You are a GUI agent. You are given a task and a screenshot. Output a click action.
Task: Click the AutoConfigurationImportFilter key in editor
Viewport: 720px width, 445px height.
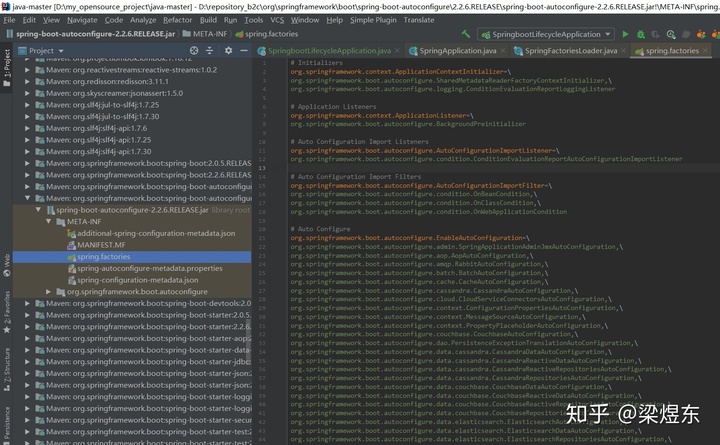[417, 186]
